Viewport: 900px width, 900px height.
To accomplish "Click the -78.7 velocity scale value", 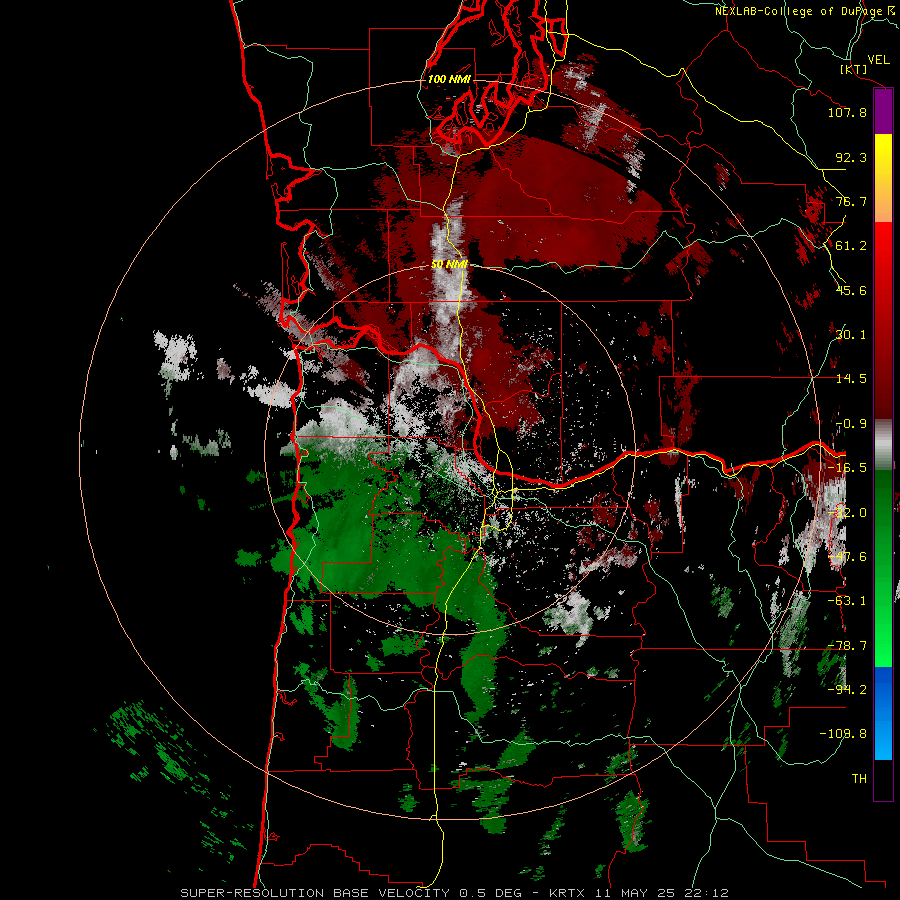I will click(x=847, y=646).
